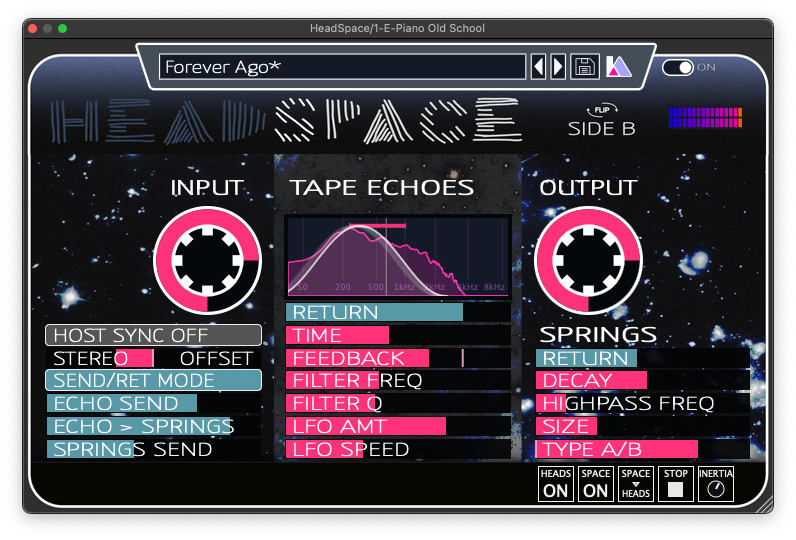Switch the SPACE to HEADS routing order
The image size is (796, 540).
[x=636, y=484]
